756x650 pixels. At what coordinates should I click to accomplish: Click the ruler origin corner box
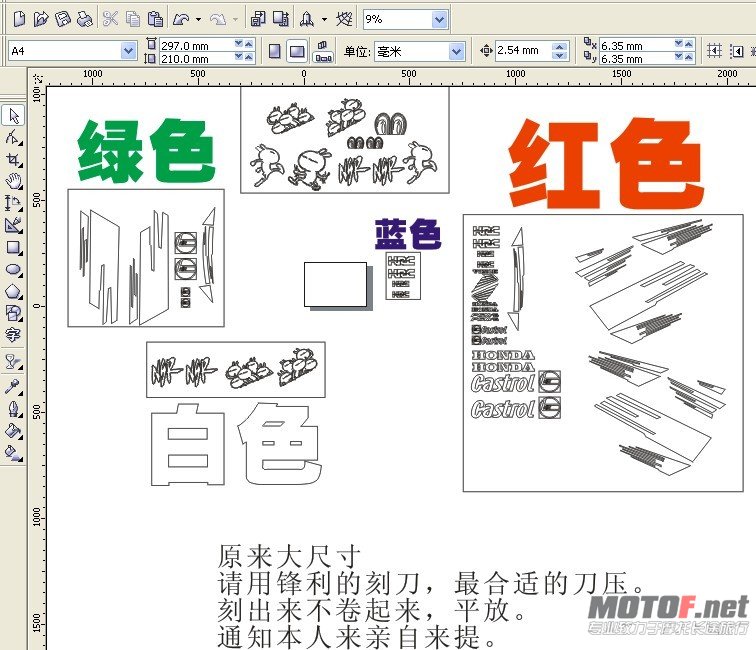point(37,77)
